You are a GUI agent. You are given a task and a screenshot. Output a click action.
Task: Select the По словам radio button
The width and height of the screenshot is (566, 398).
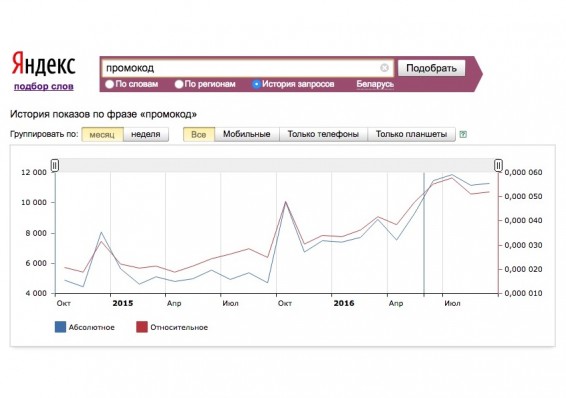click(x=109, y=84)
